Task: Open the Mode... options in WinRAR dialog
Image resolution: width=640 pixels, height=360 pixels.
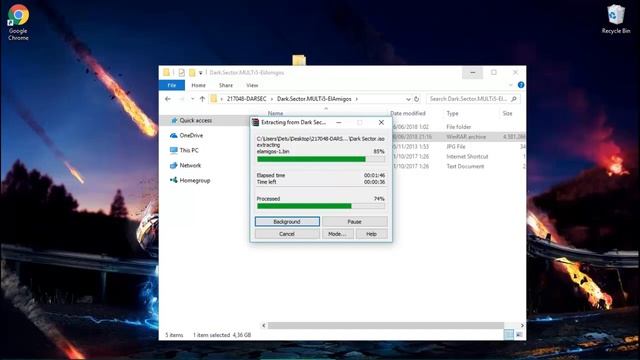Action: [337, 234]
